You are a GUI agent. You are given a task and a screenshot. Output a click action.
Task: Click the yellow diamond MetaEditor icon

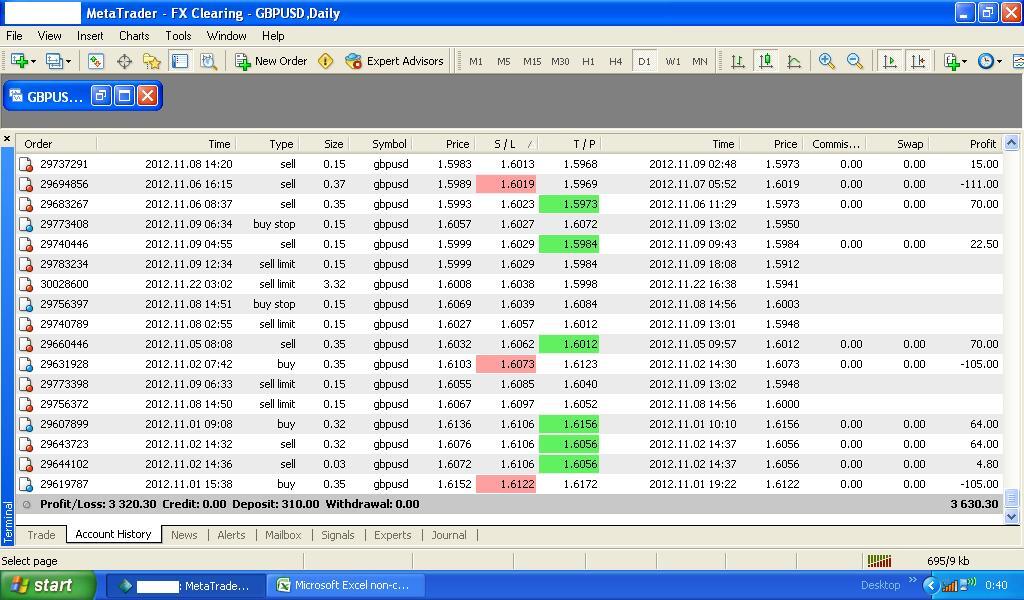[325, 61]
